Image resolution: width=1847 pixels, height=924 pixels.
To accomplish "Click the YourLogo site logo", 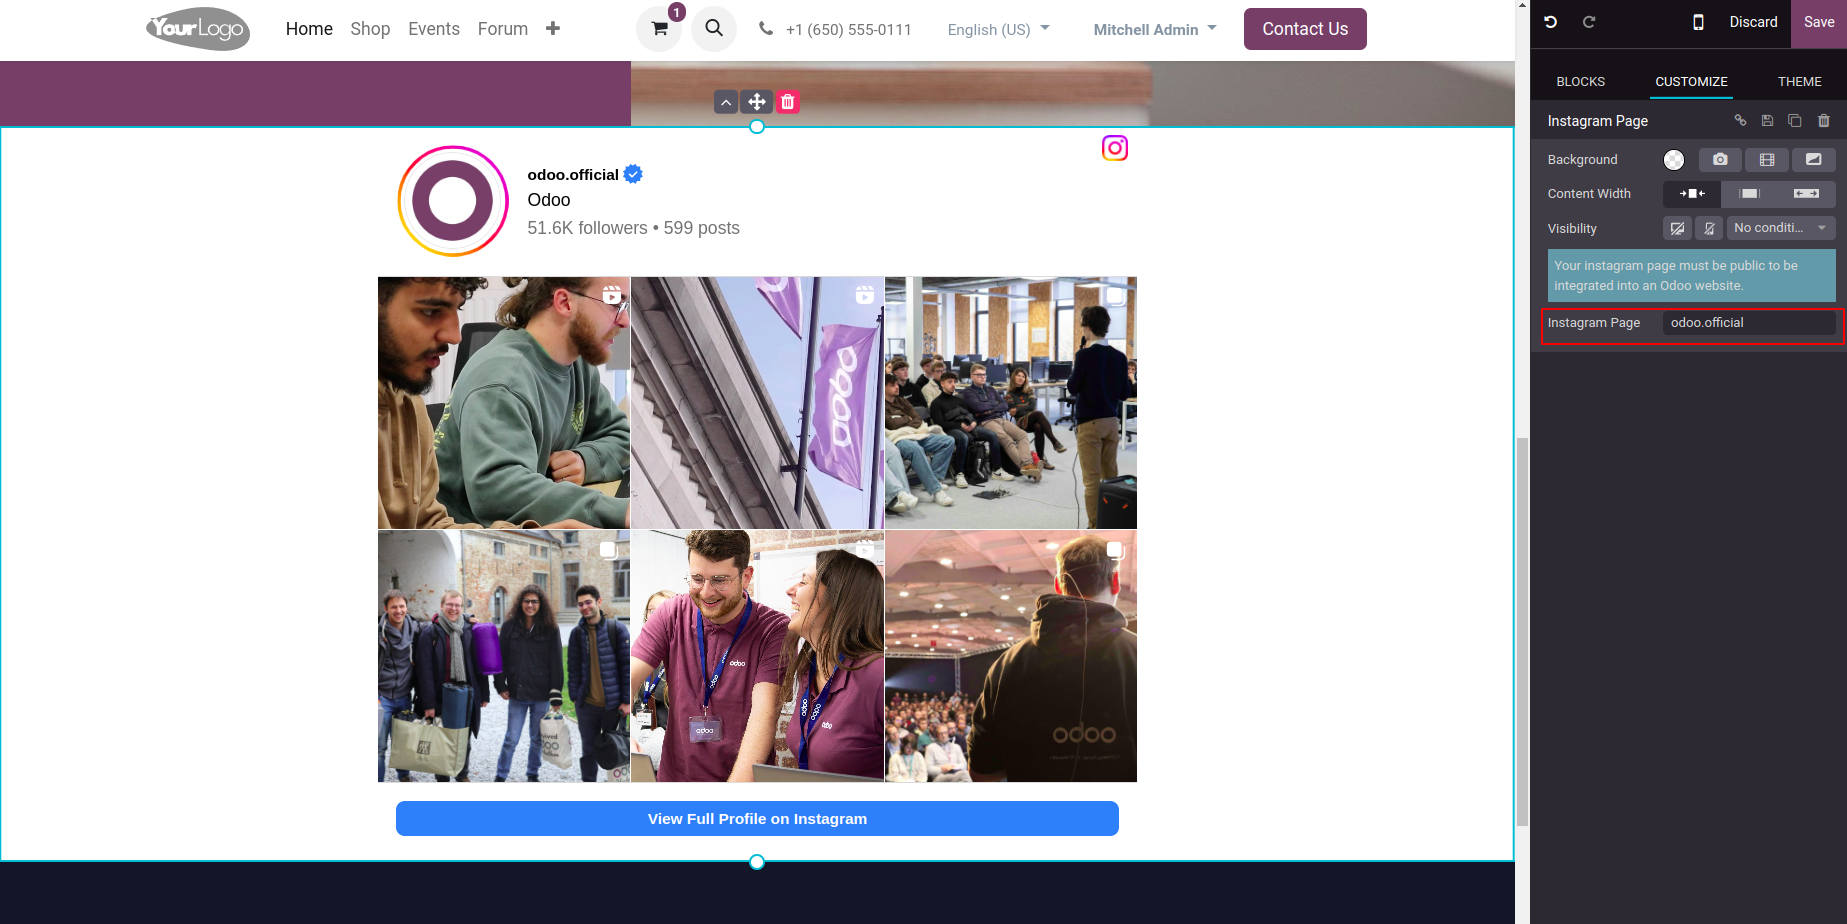I will tap(198, 29).
